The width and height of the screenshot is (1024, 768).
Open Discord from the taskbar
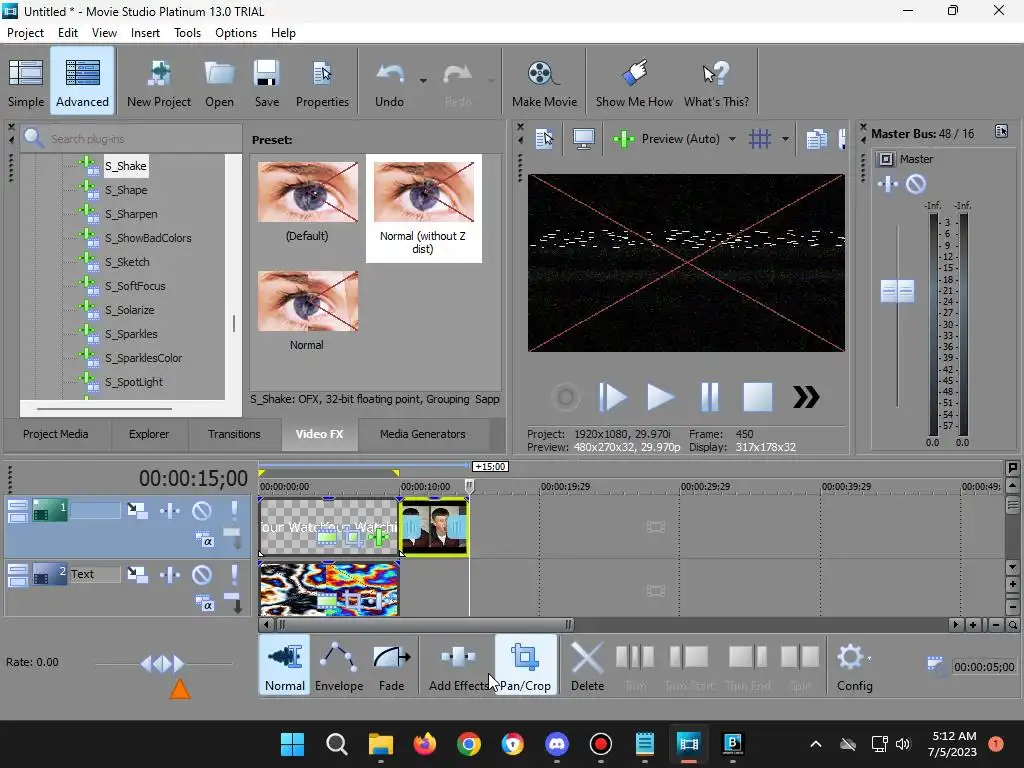556,744
